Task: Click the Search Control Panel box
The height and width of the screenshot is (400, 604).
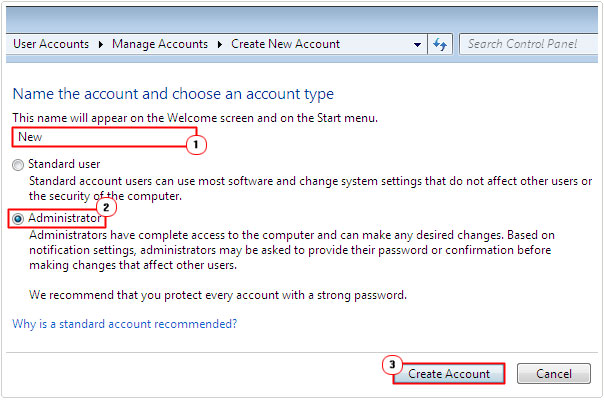Action: click(x=528, y=44)
